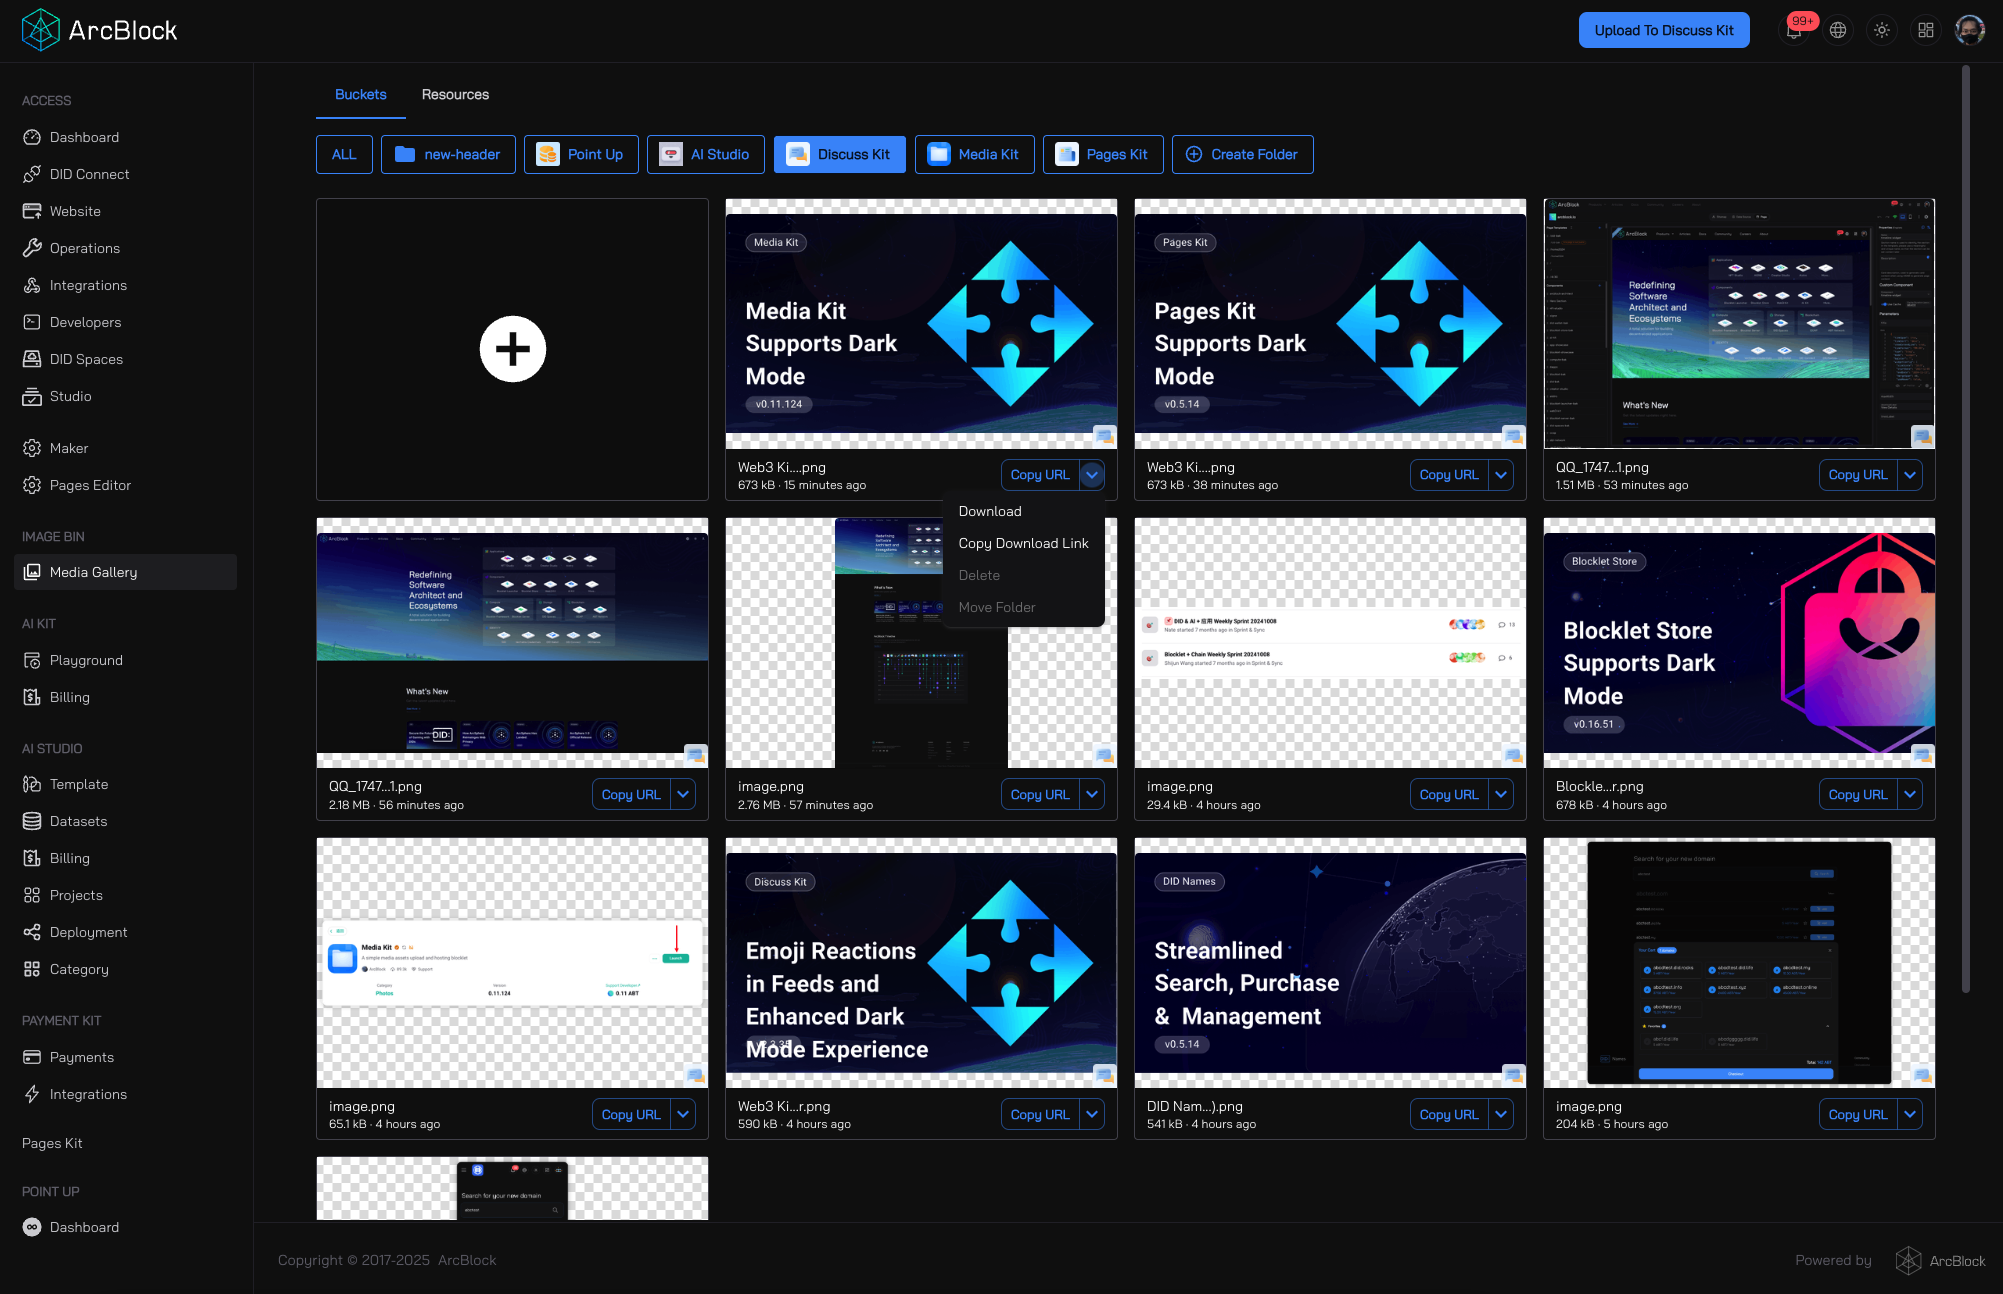This screenshot has height=1294, width=2003.
Task: Open AI Kit Playground in sidebar
Action: tap(86, 660)
